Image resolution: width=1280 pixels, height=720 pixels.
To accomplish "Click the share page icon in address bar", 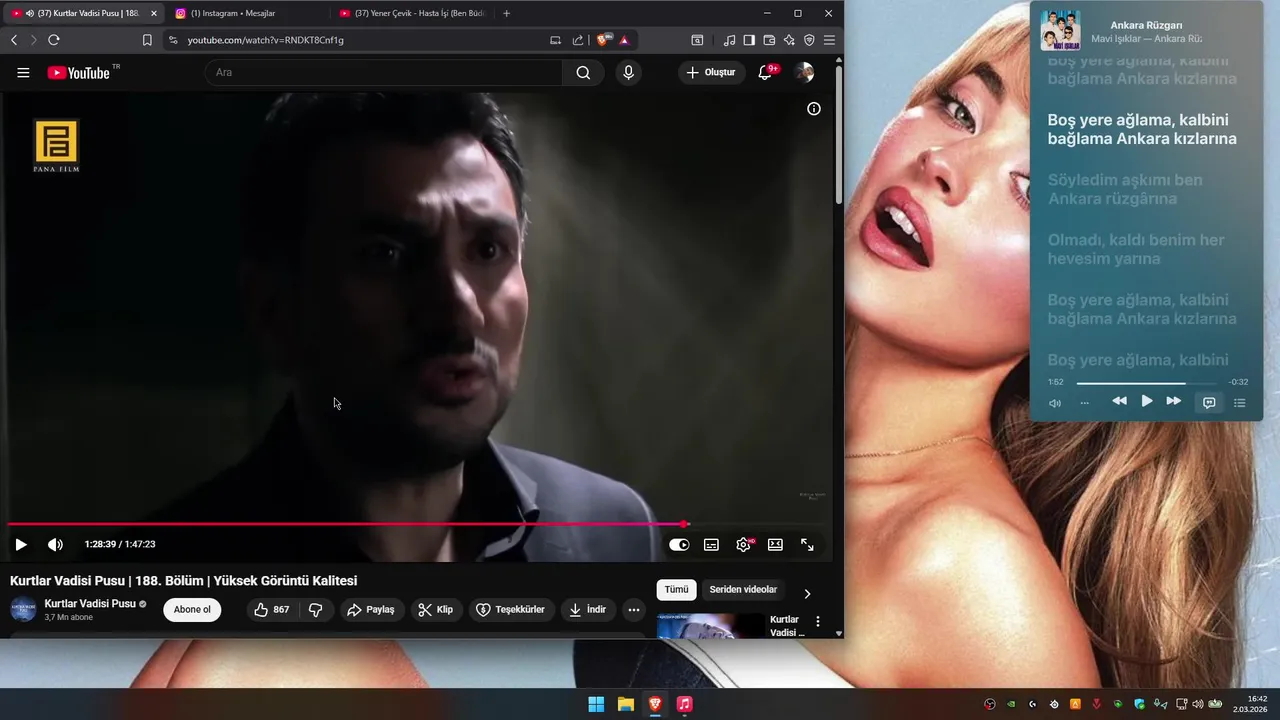I will (x=578, y=40).
